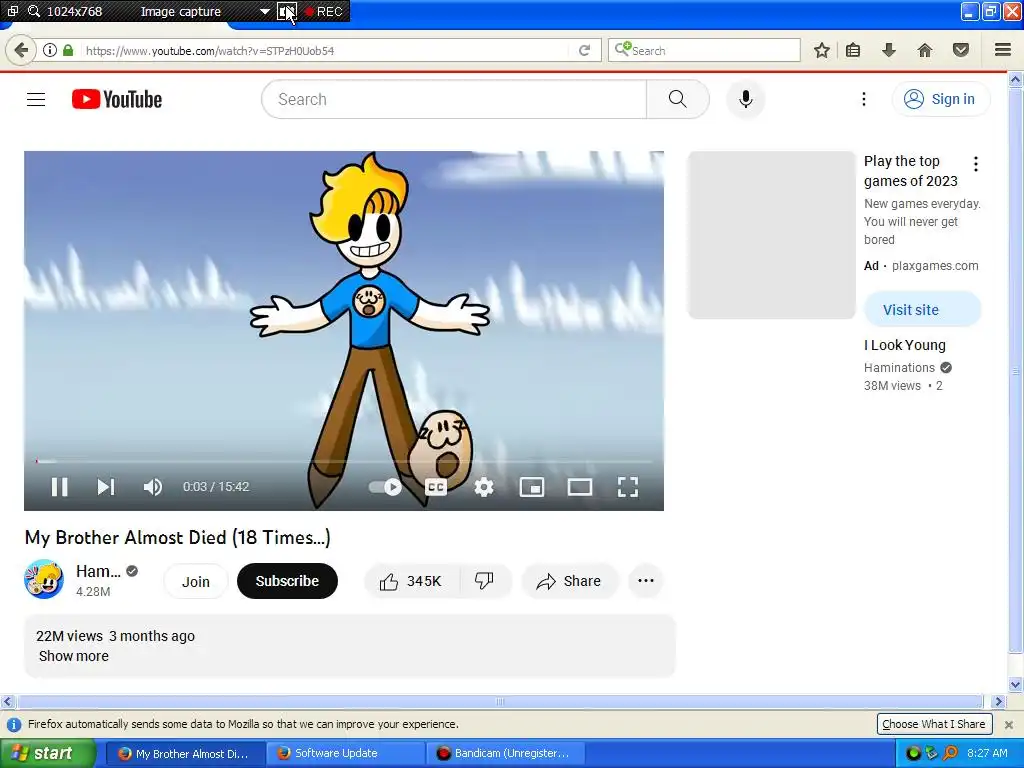The height and width of the screenshot is (768, 1024).
Task: Dislike the video
Action: (485, 581)
